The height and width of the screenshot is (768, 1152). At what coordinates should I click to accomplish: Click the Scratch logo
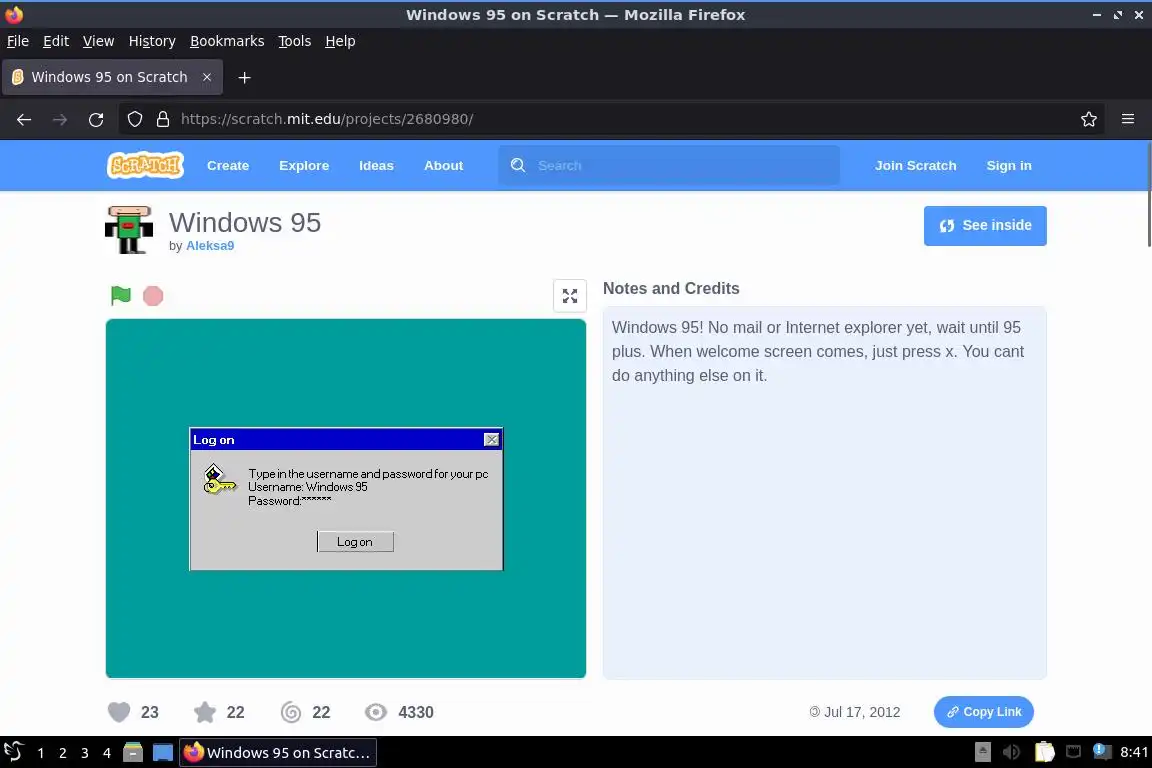(x=145, y=165)
